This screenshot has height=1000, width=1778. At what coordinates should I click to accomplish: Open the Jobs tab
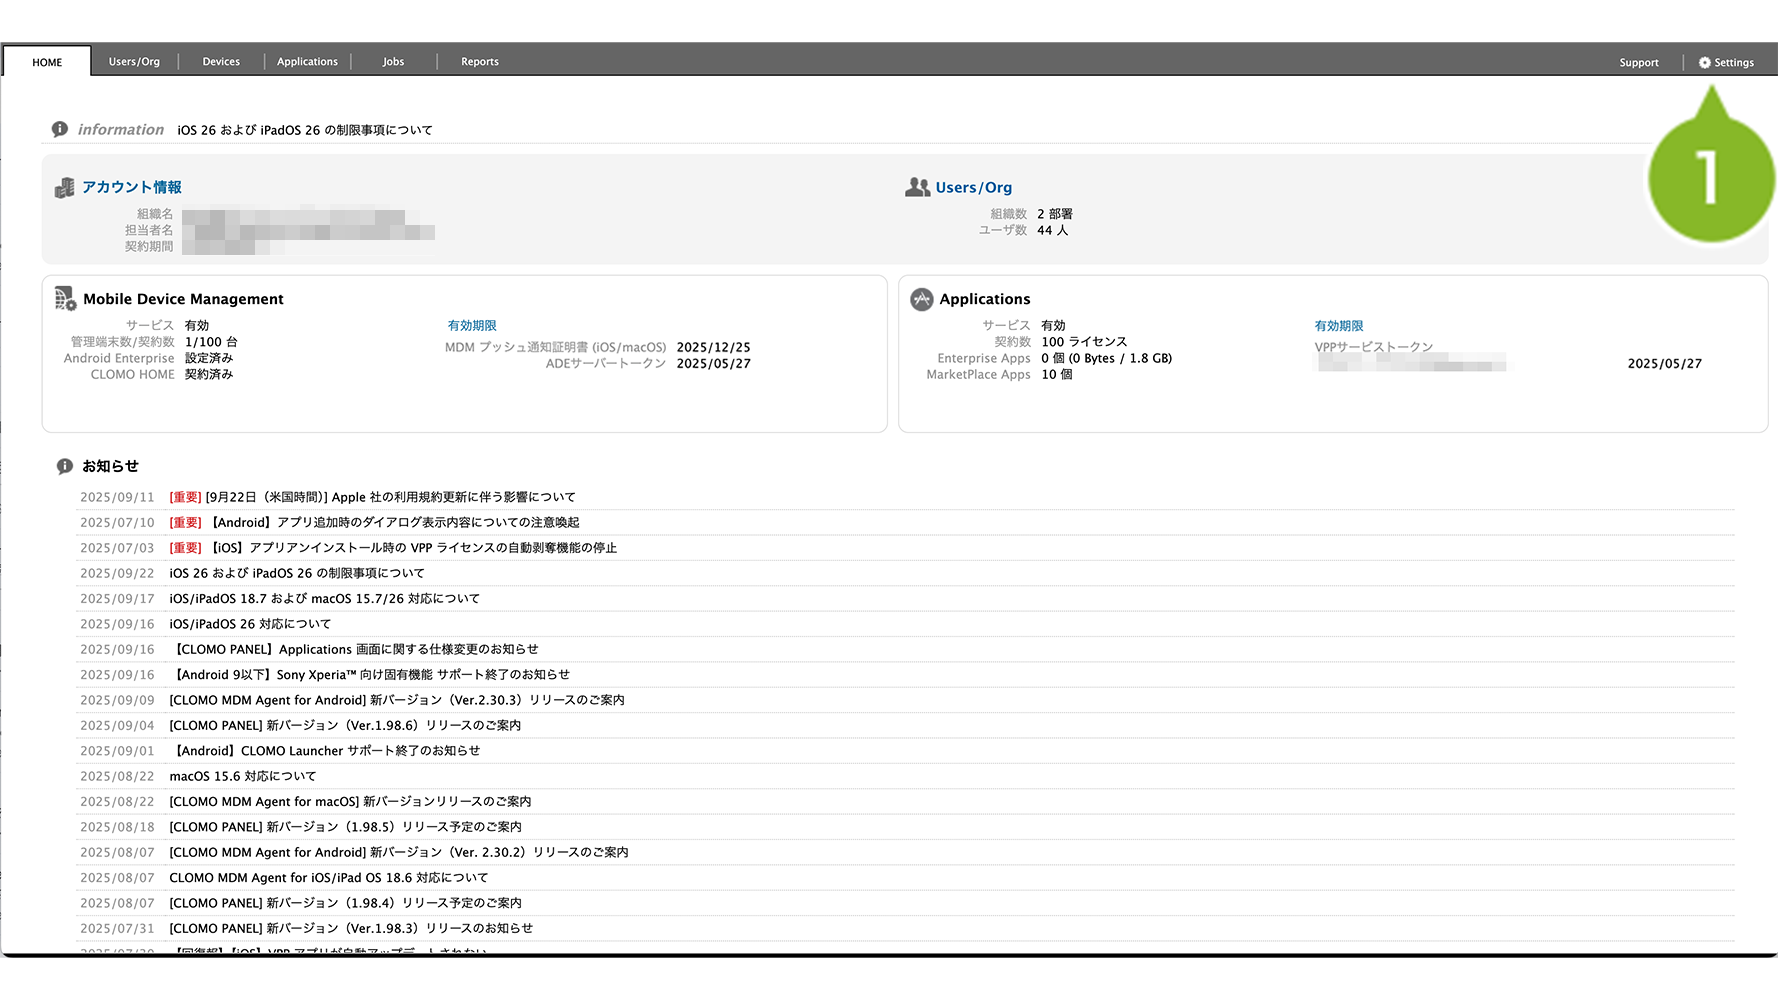[393, 62]
